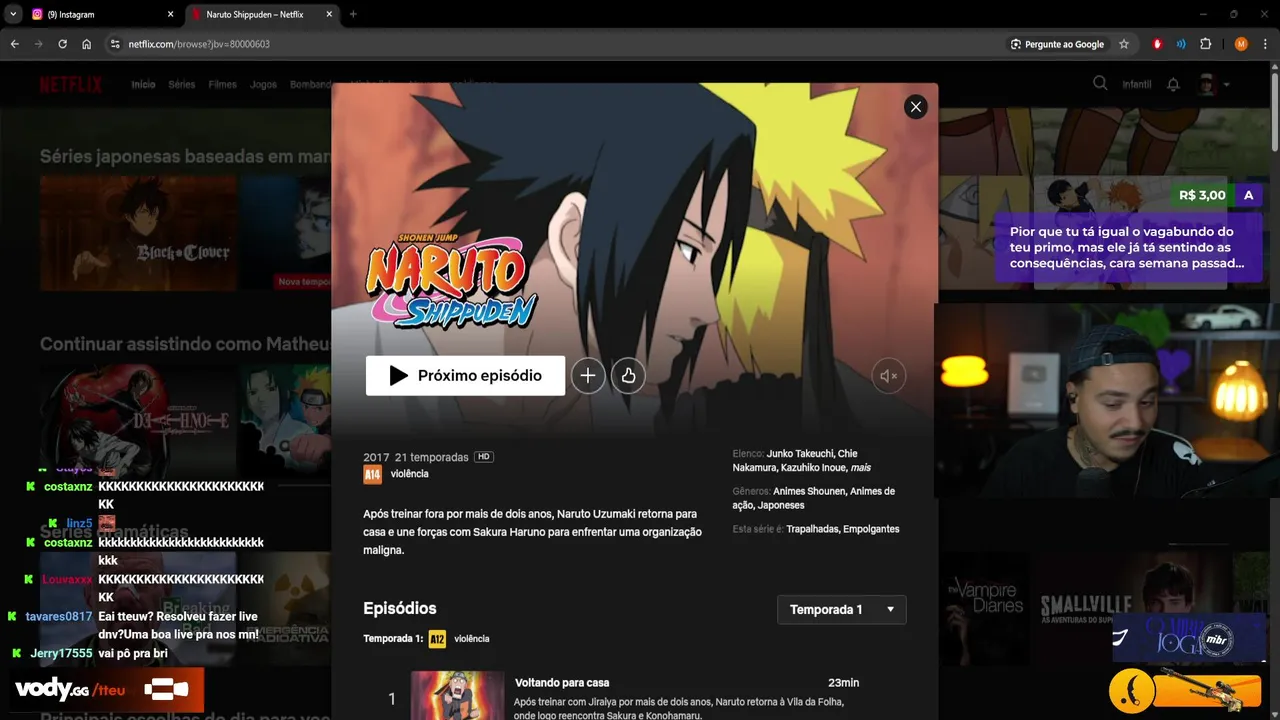
Task: Click the A14 age rating badge
Action: [372, 474]
